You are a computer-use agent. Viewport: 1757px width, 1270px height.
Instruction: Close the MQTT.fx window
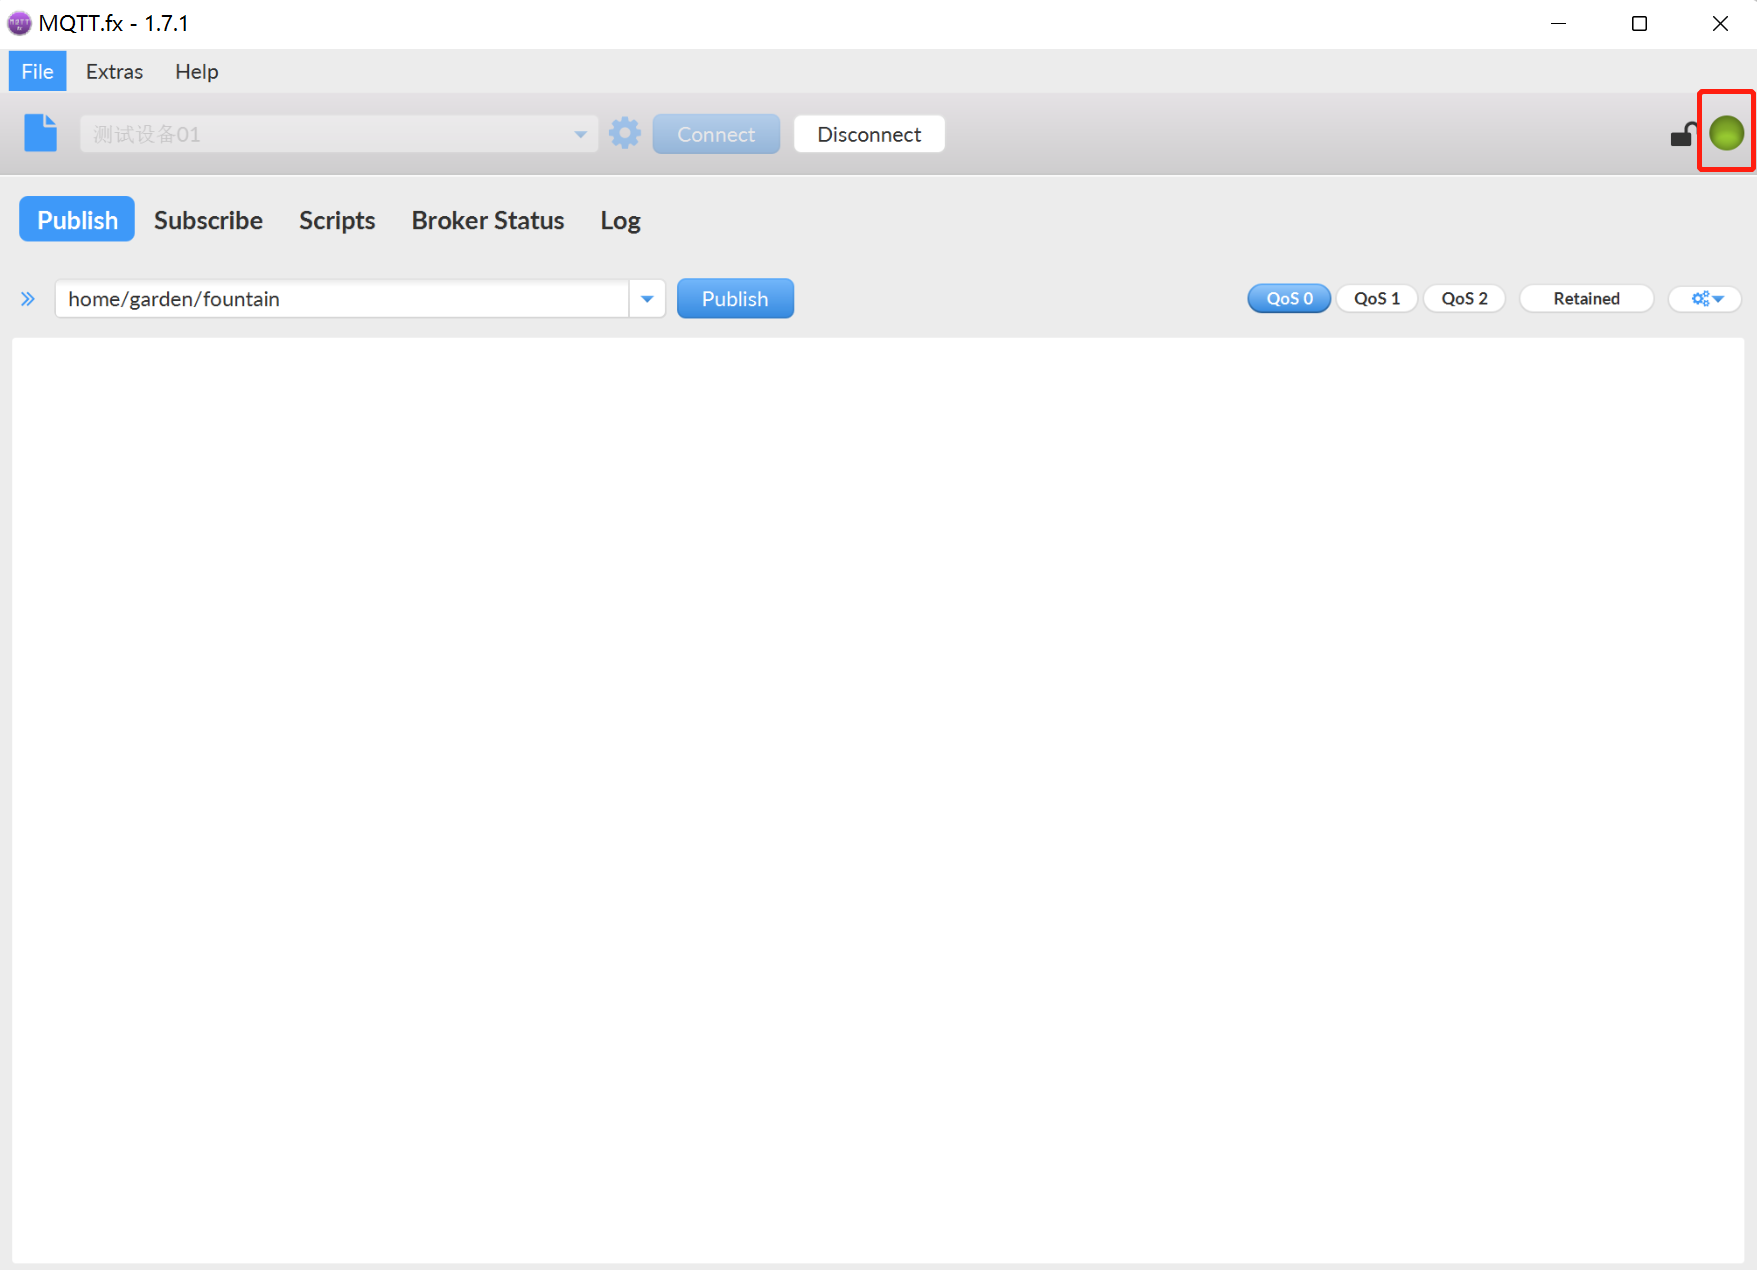[1720, 23]
